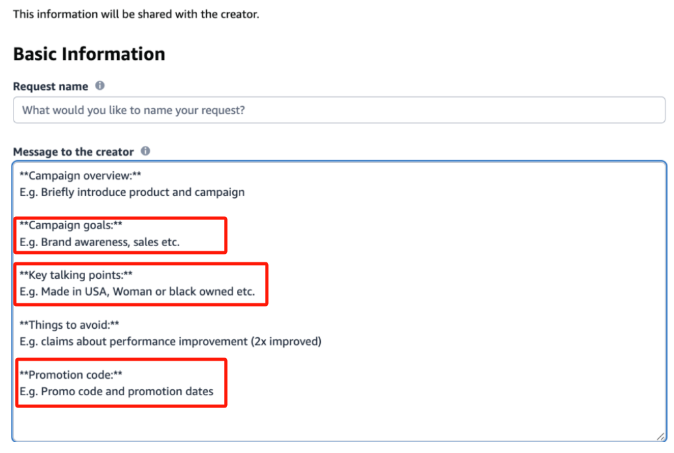The height and width of the screenshot is (453, 674).
Task: Click the info icon beside Message to the creator
Action: 146,151
